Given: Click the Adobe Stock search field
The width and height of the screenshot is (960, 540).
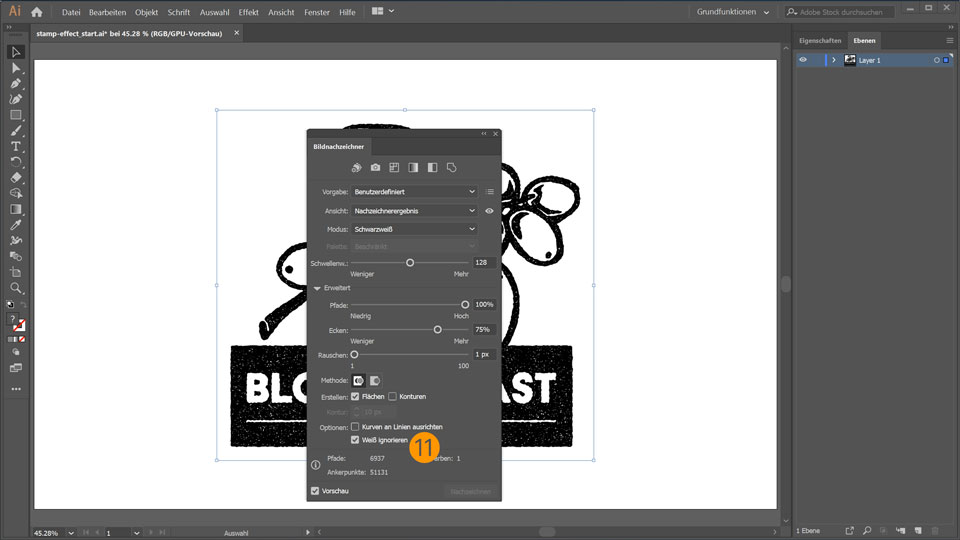Looking at the screenshot, I should (x=840, y=12).
